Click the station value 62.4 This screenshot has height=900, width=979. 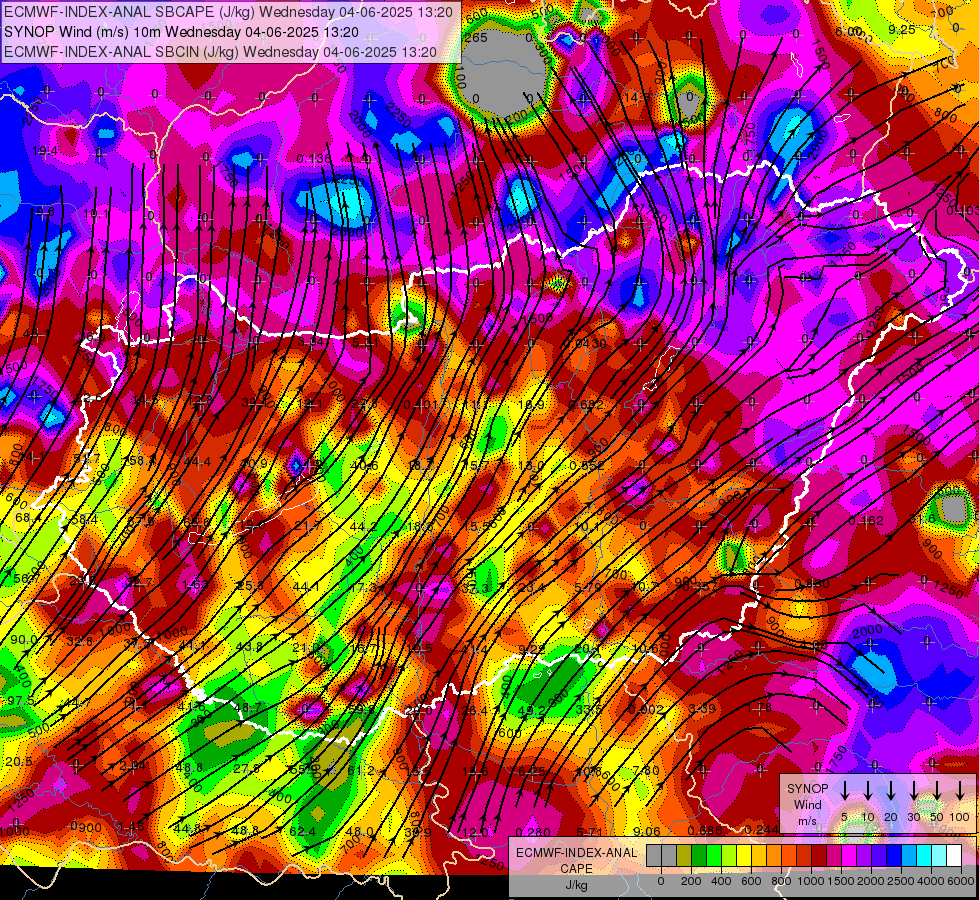click(302, 831)
